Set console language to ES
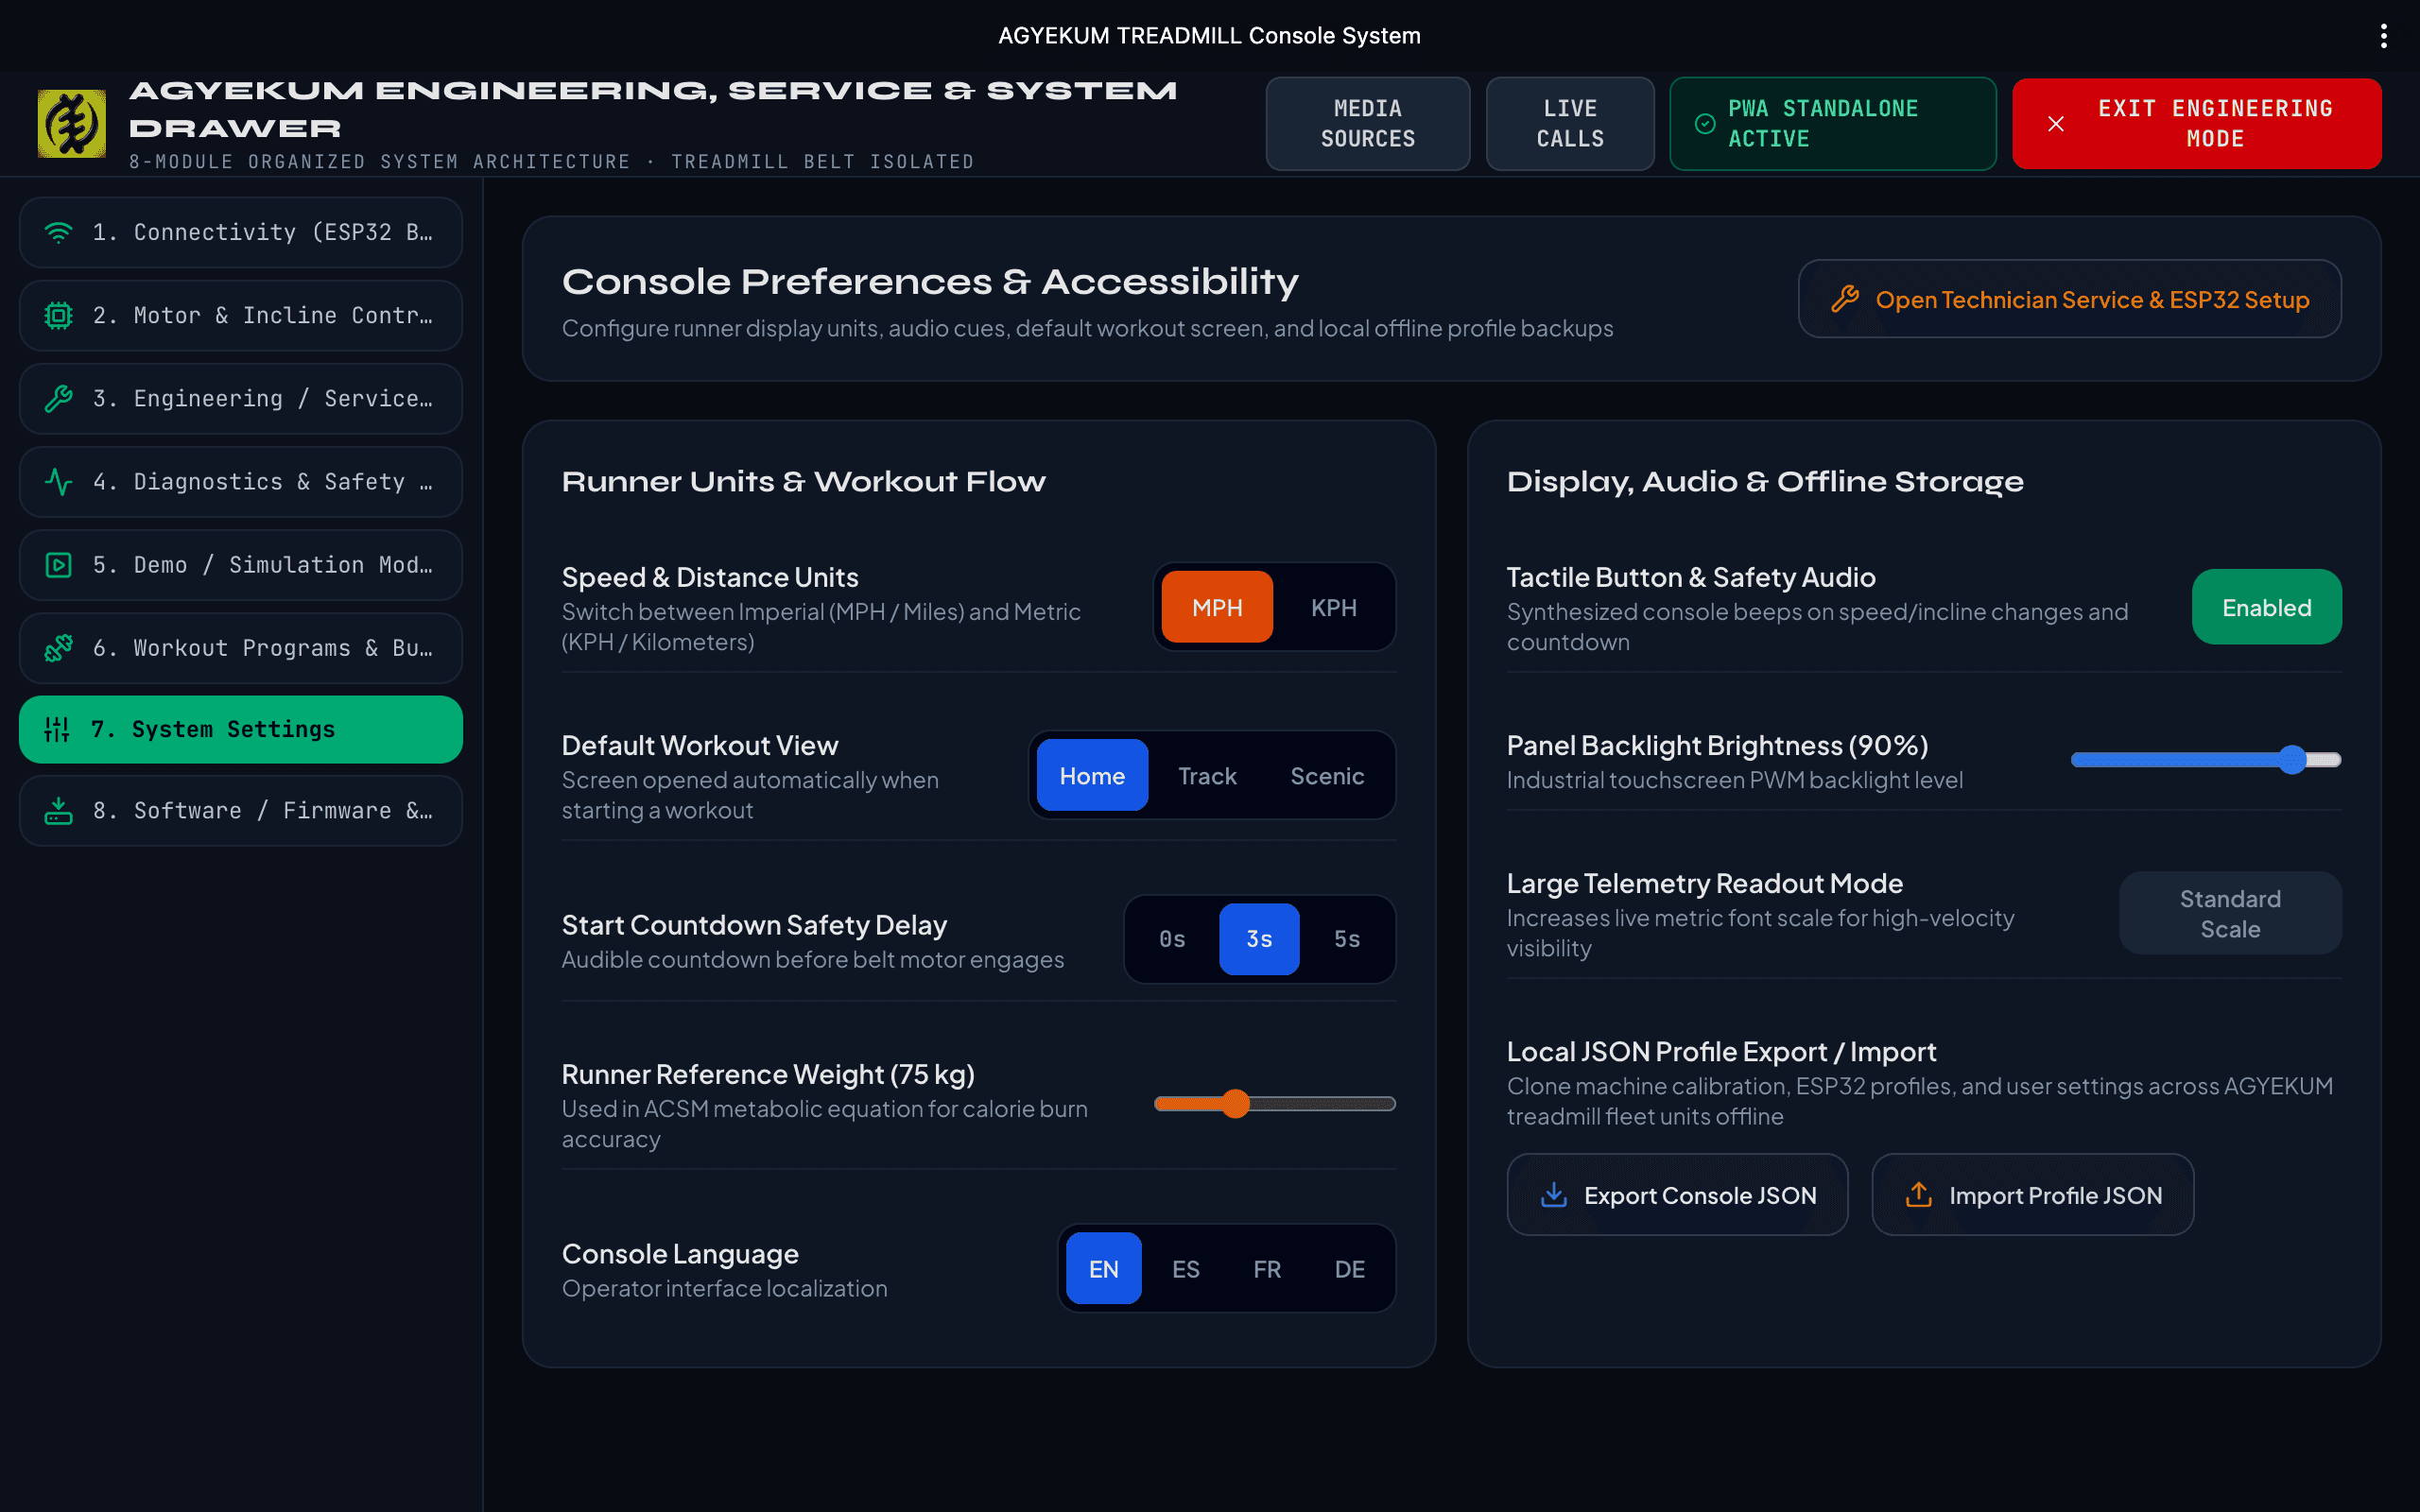 (1186, 1268)
